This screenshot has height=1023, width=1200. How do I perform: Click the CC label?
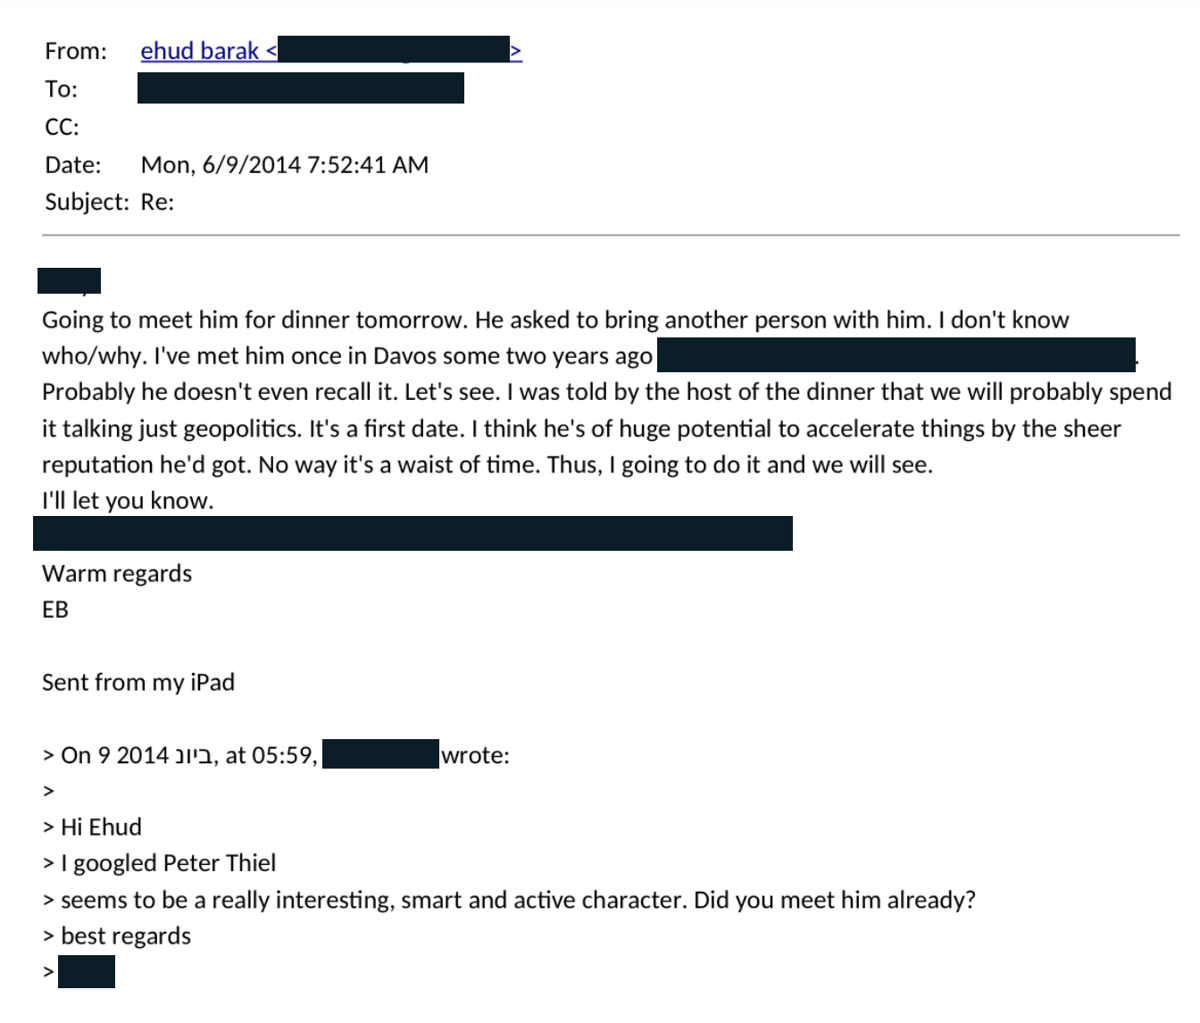(x=61, y=127)
